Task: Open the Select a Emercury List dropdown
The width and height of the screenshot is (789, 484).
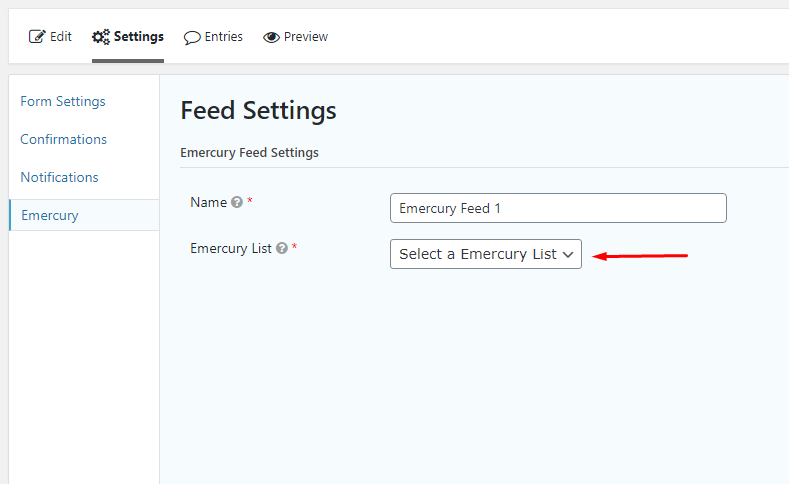Action: pos(478,254)
